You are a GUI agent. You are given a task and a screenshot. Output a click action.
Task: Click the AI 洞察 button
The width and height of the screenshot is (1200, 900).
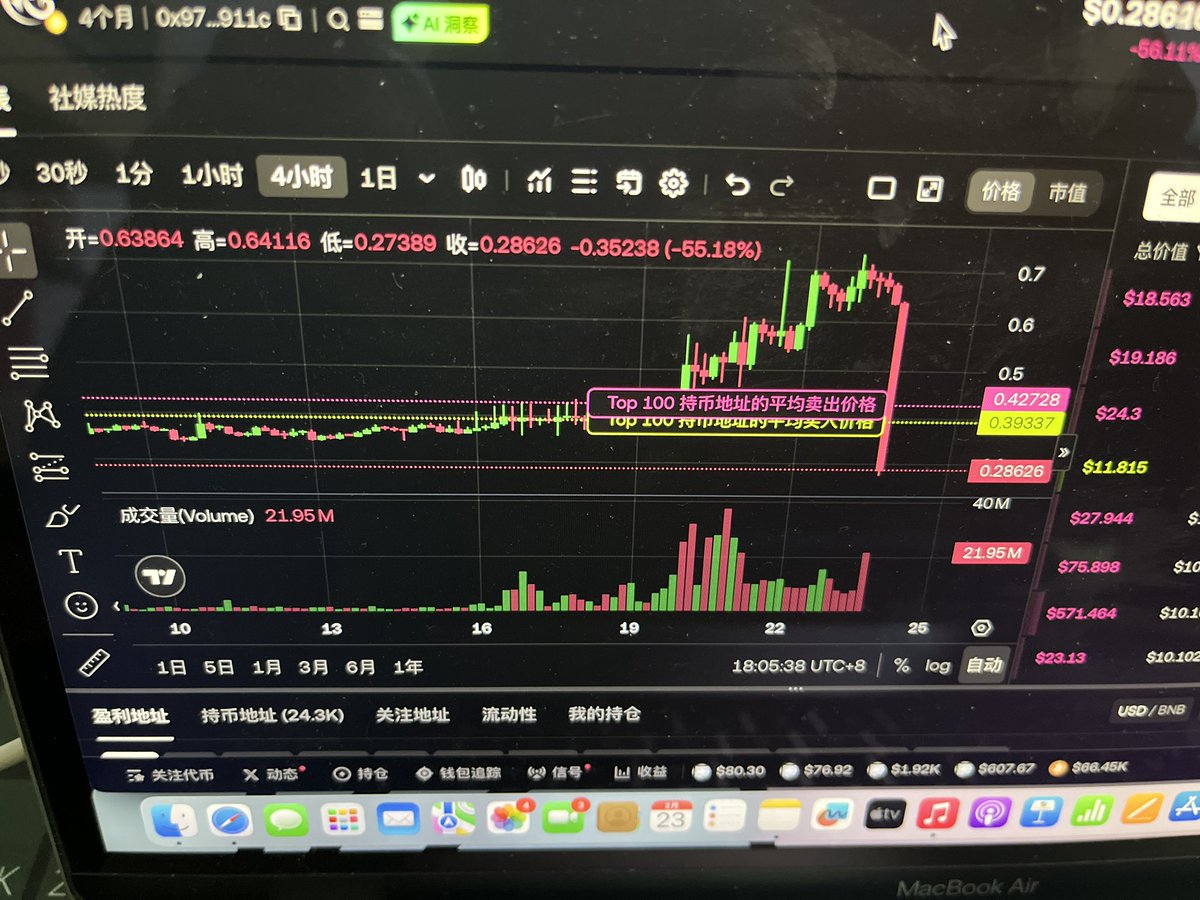click(439, 20)
